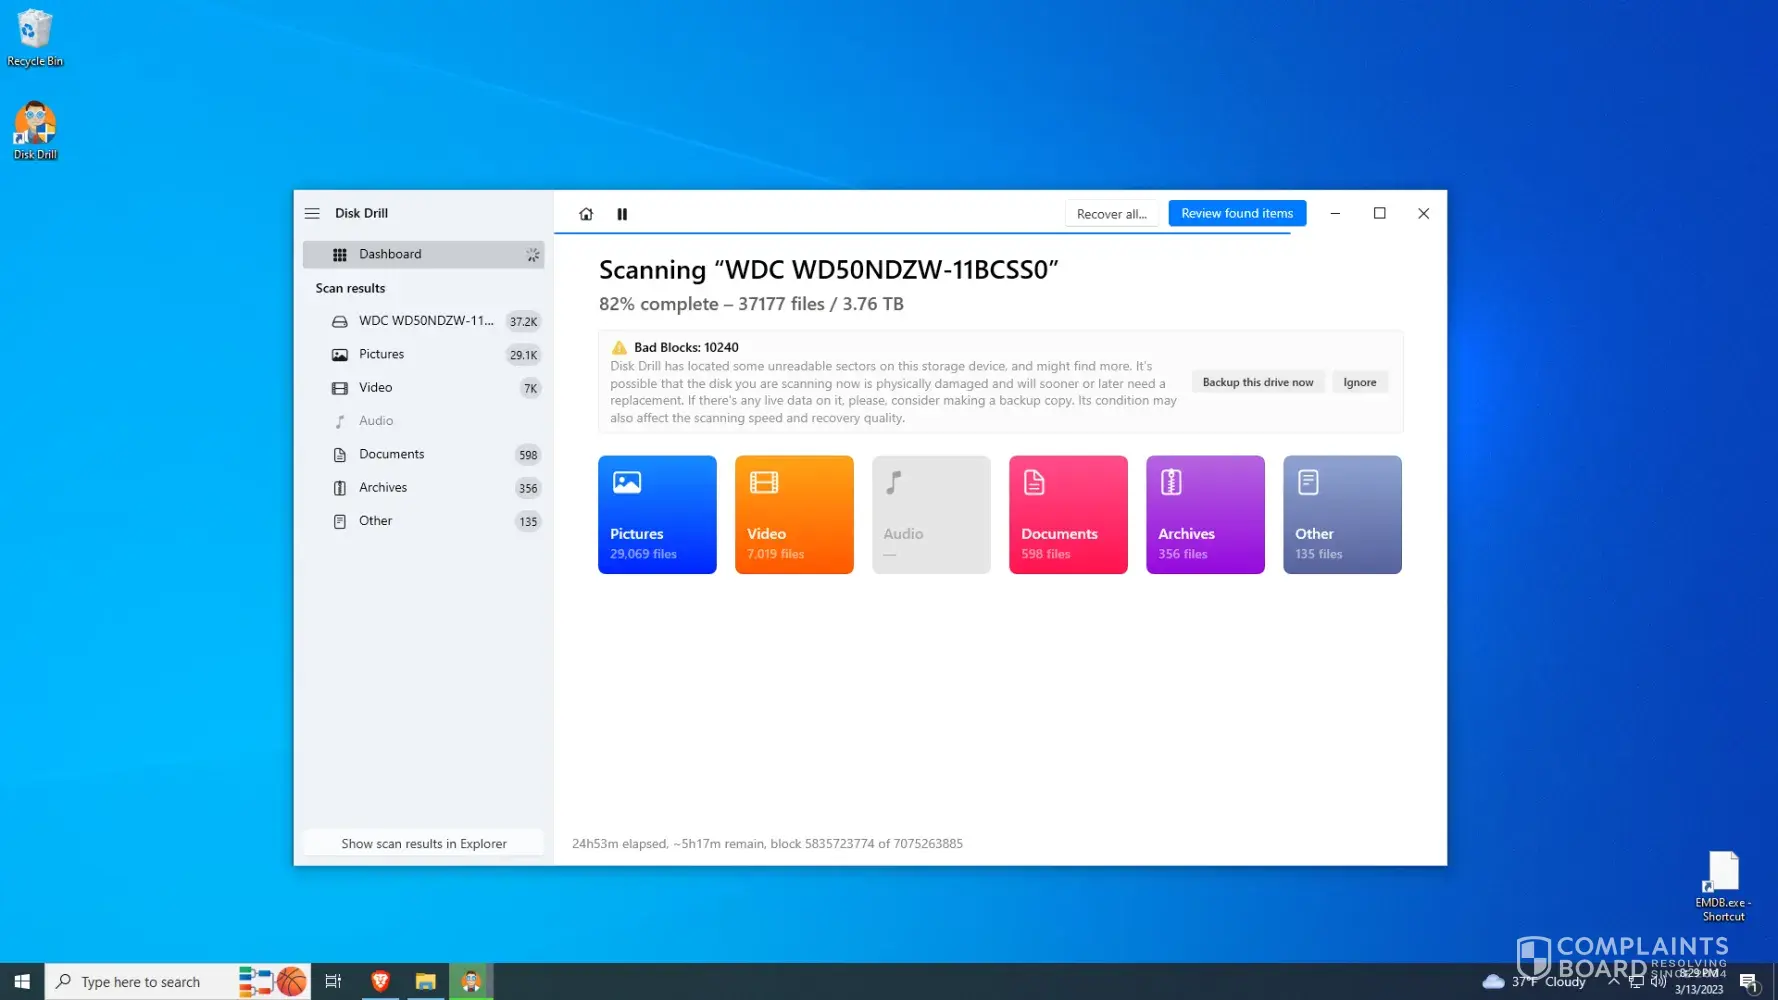Select WDC WD50NDZW drive in scan results
The height and width of the screenshot is (1000, 1778).
click(426, 321)
